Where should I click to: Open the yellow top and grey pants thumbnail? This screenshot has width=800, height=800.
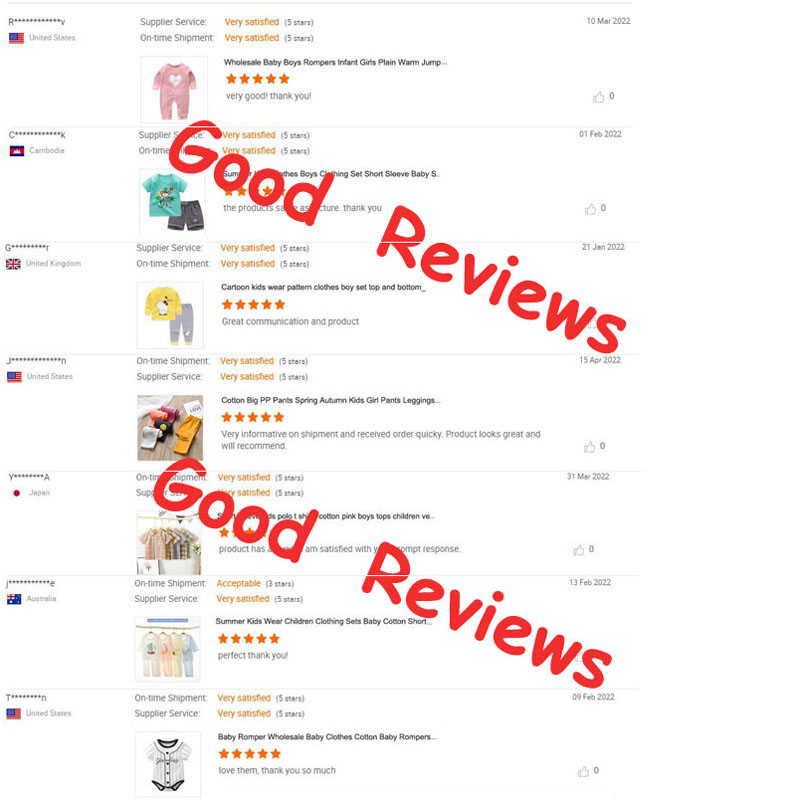(x=170, y=315)
